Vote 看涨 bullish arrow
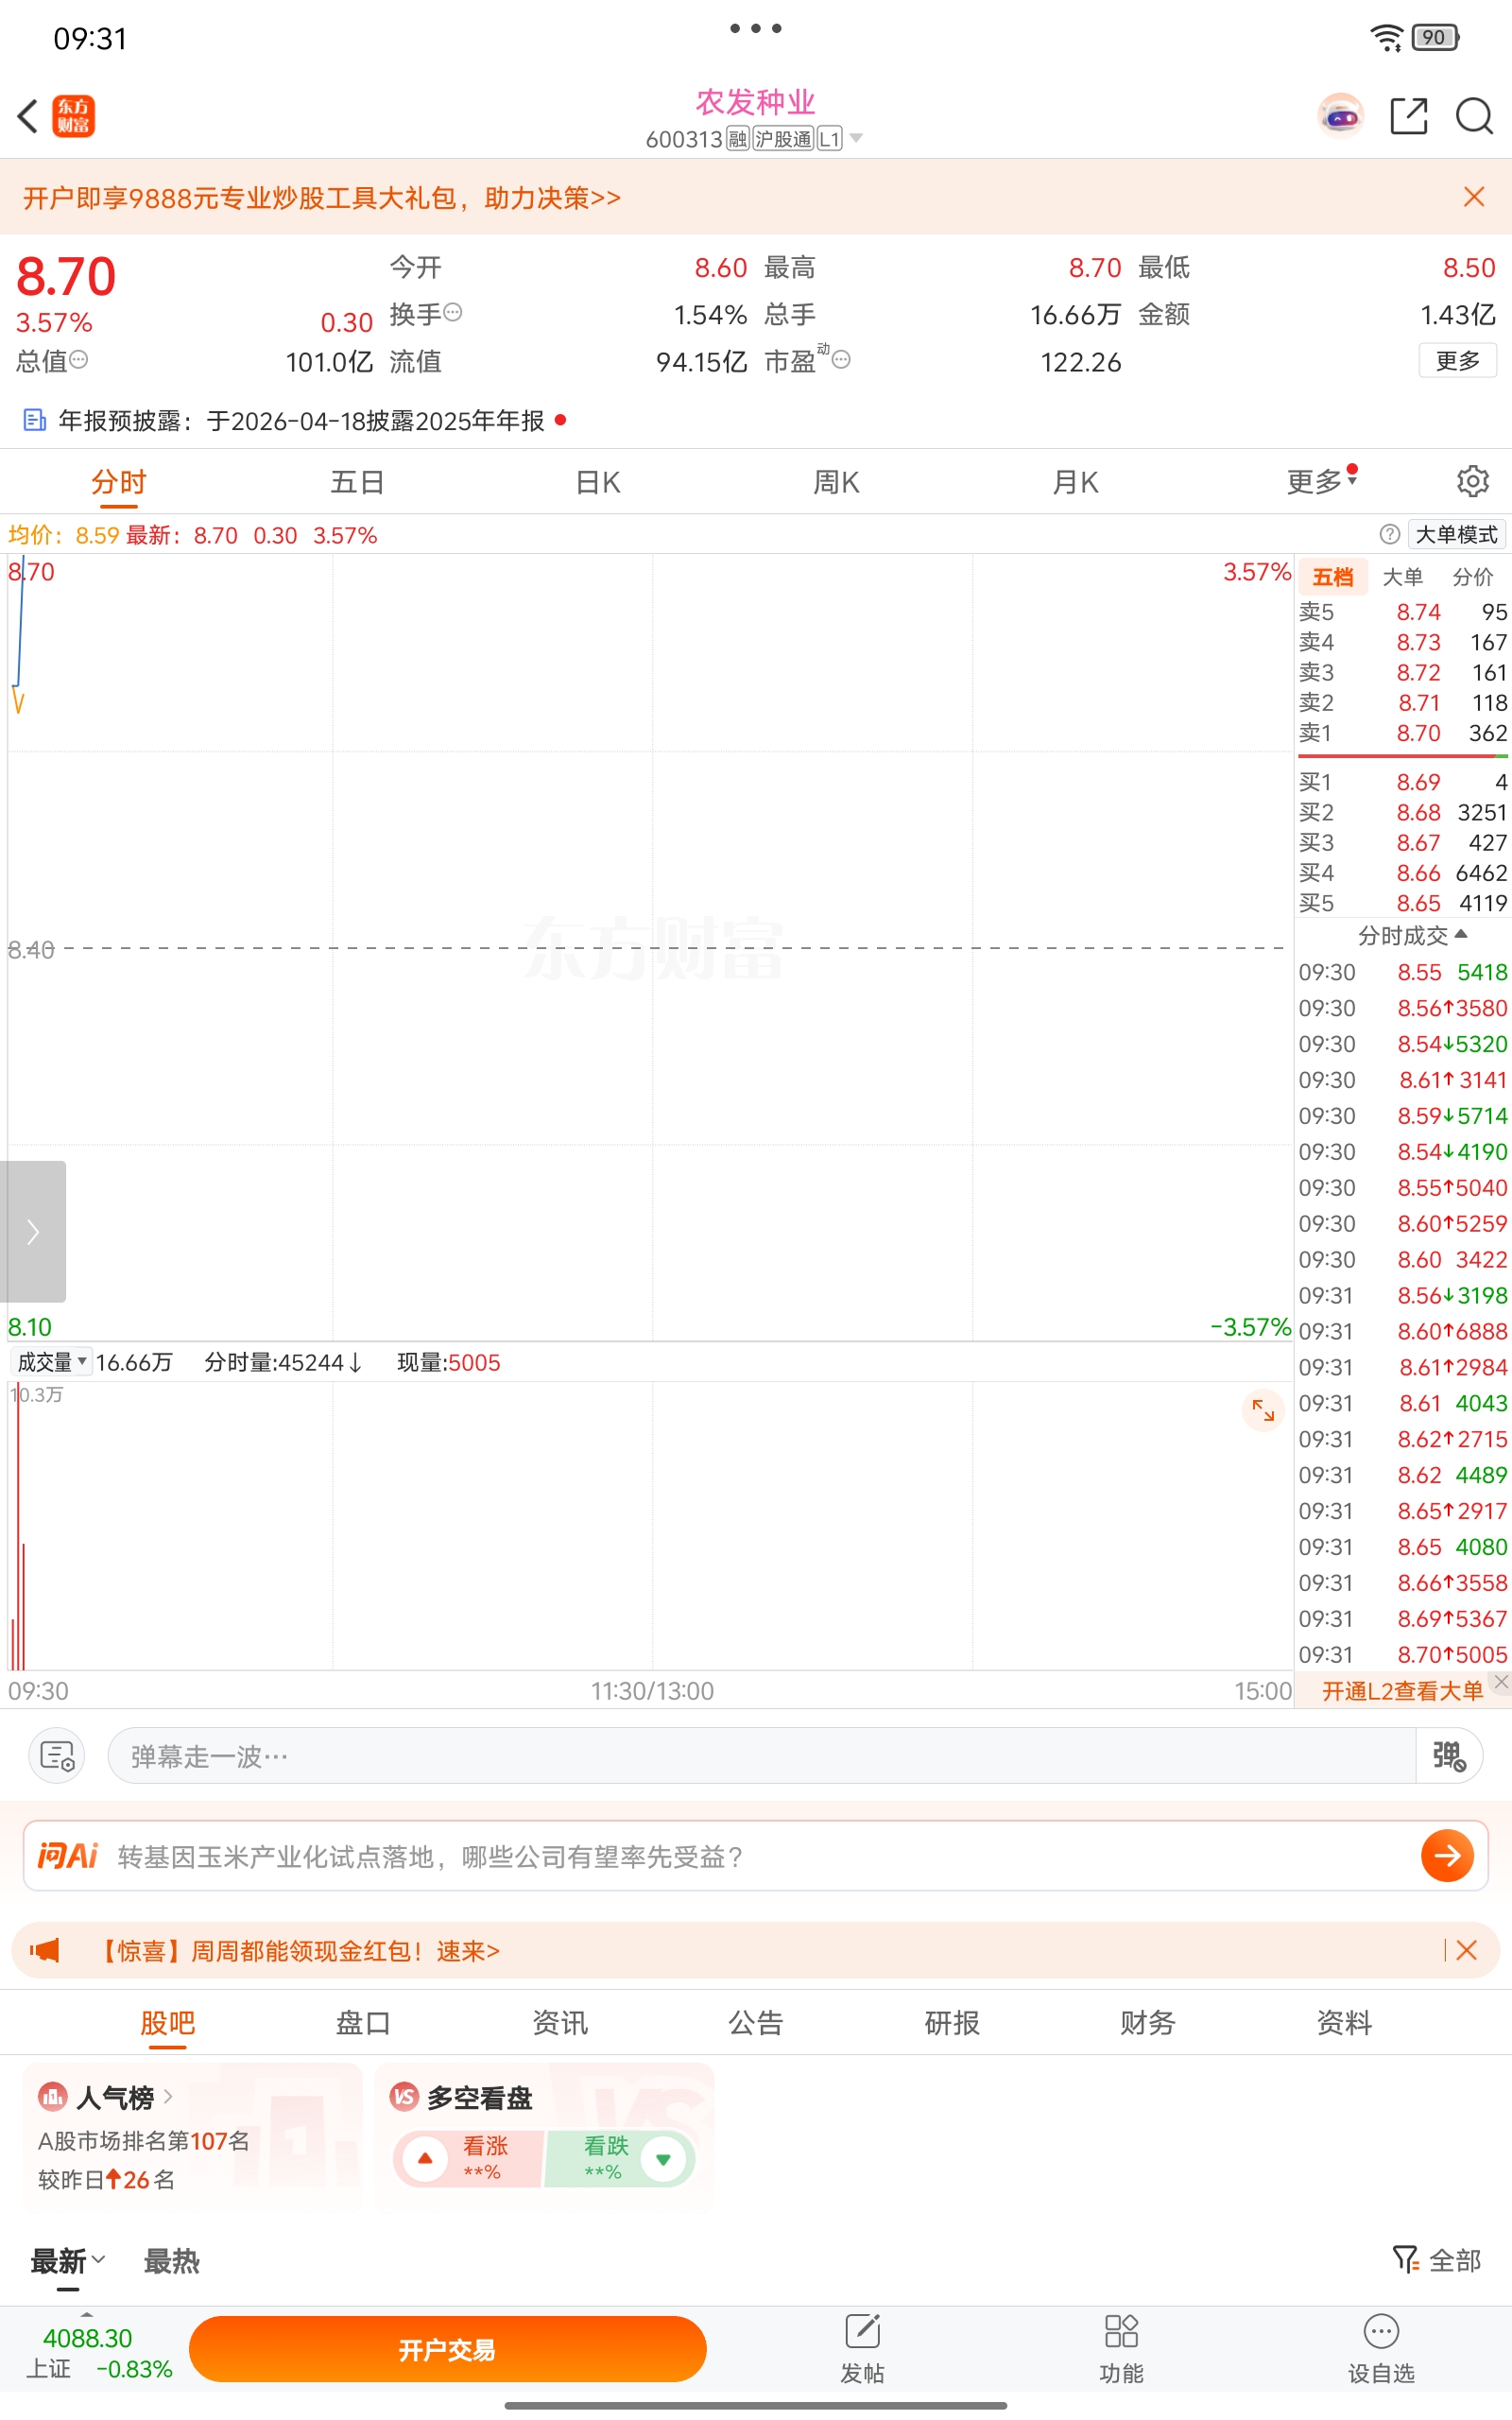 tap(425, 2158)
